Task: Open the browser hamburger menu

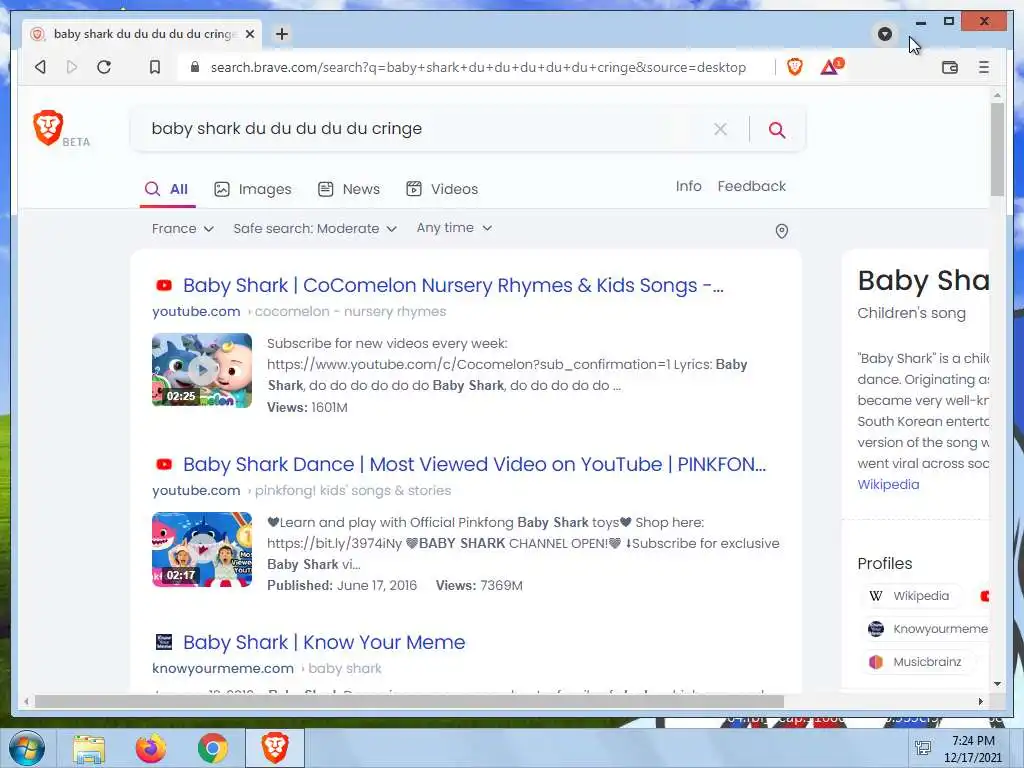Action: click(984, 67)
